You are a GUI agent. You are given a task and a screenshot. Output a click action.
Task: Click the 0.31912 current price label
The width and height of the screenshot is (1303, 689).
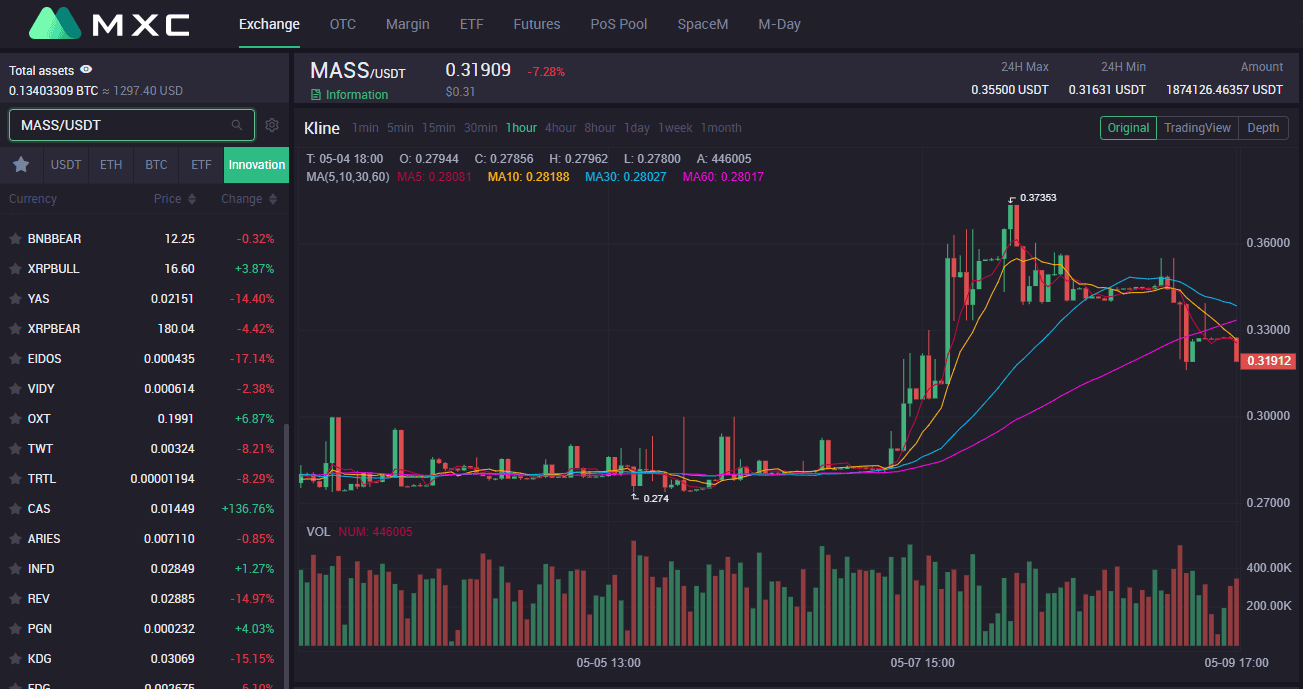coord(1267,361)
